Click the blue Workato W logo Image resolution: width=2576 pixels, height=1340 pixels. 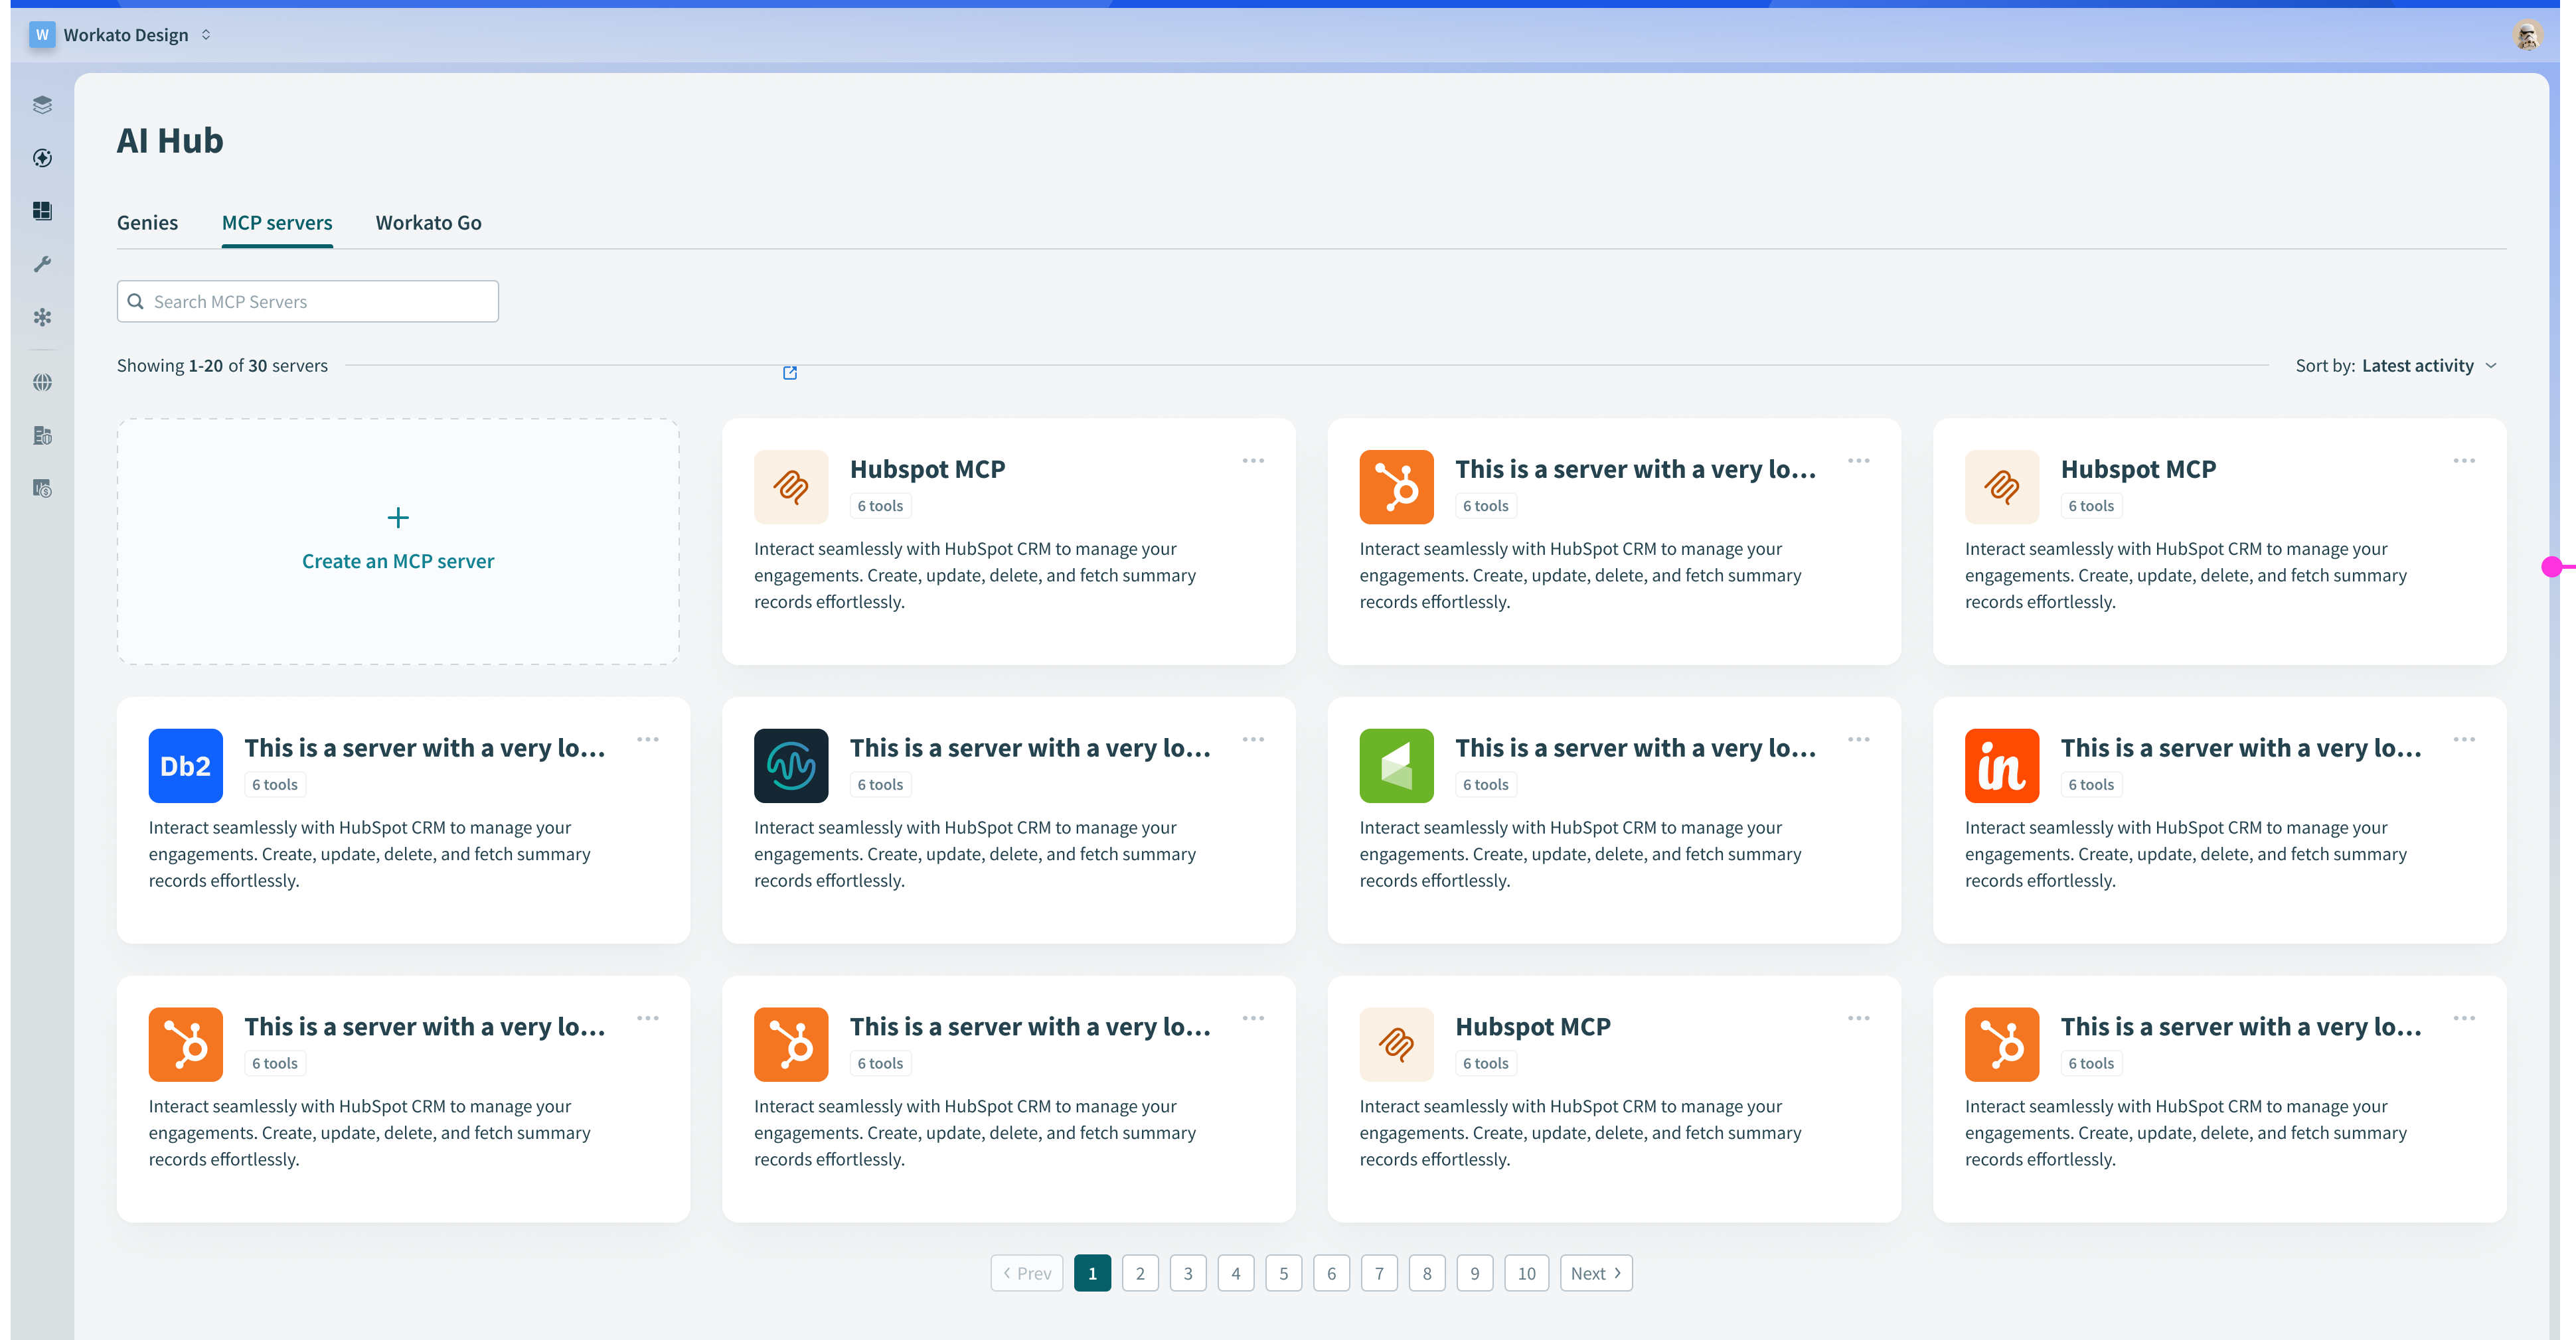(42, 35)
